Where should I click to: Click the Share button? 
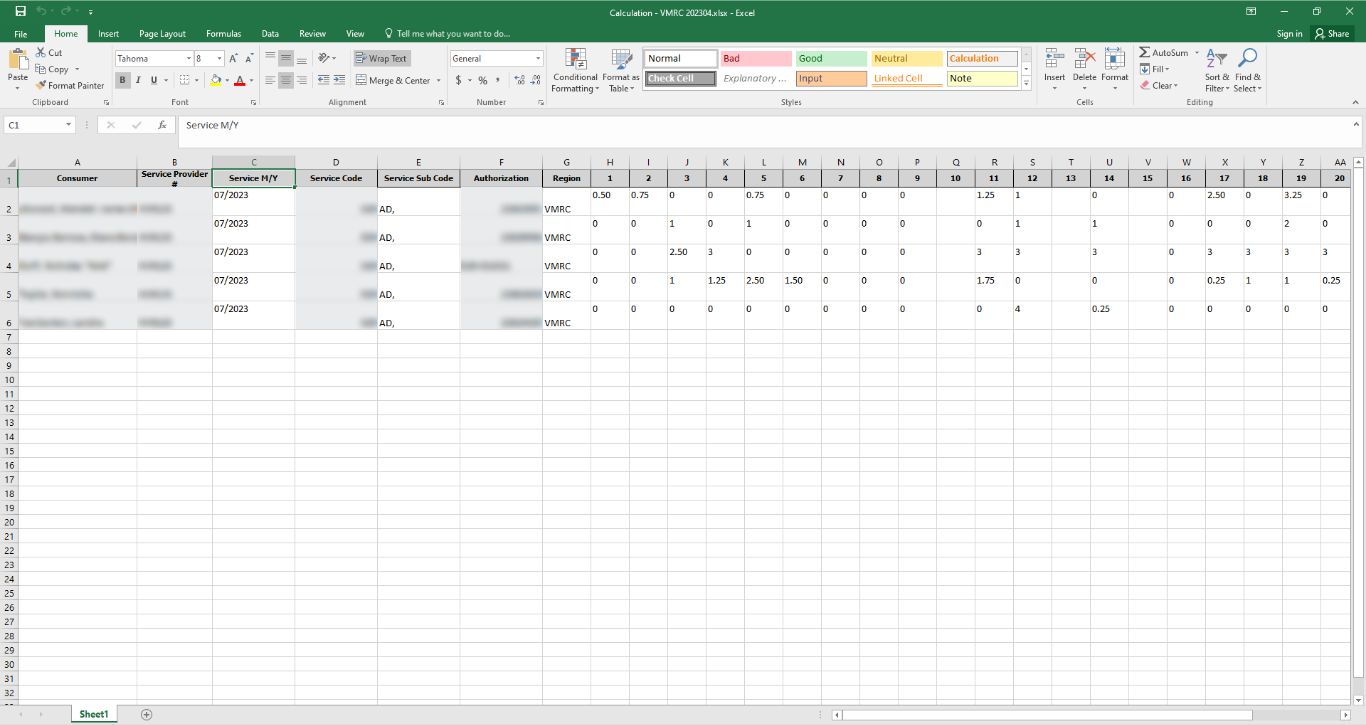(x=1332, y=34)
